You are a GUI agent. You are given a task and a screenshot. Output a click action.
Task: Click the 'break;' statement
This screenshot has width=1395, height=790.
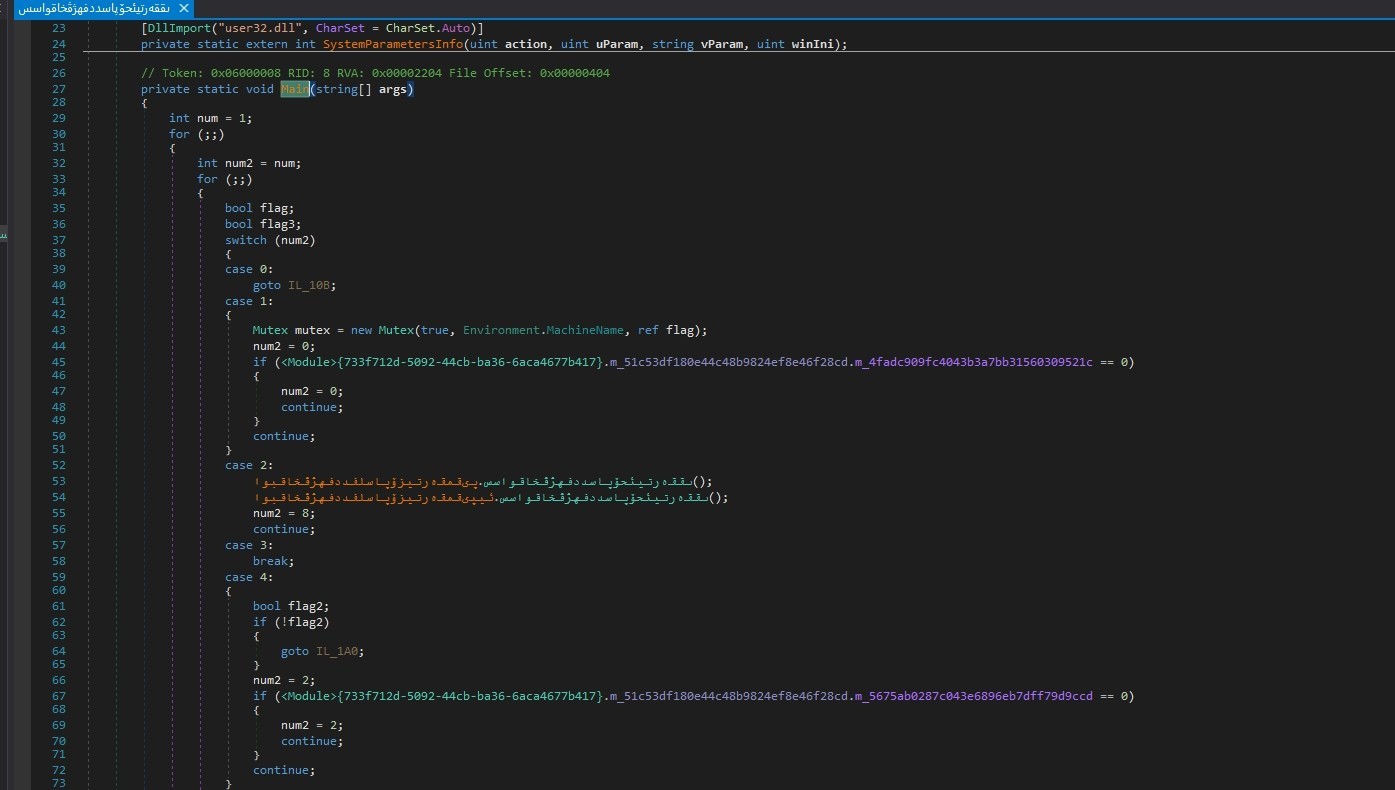274,561
